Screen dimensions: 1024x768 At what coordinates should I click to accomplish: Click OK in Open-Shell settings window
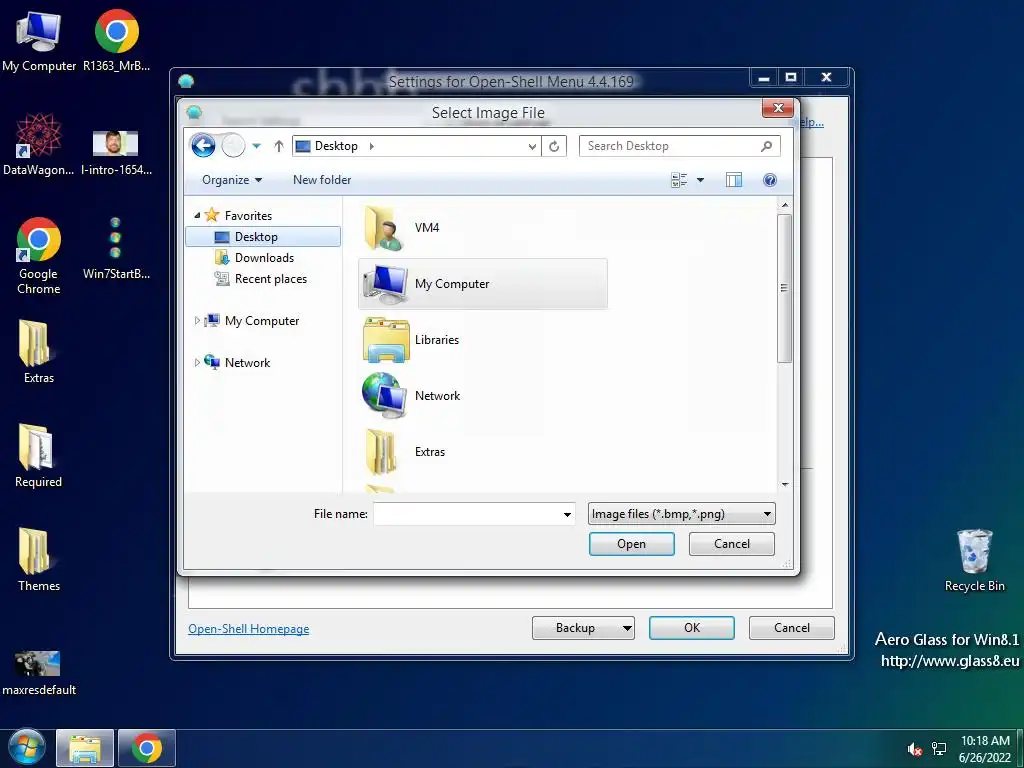tap(692, 628)
